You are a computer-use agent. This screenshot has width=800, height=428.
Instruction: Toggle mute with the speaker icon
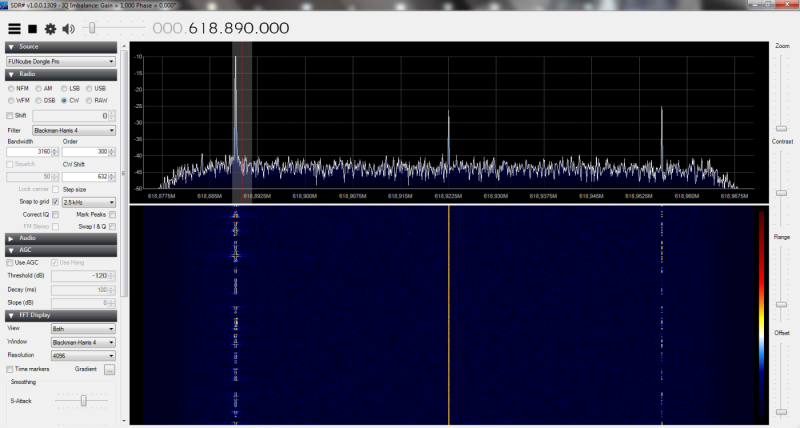[68, 29]
